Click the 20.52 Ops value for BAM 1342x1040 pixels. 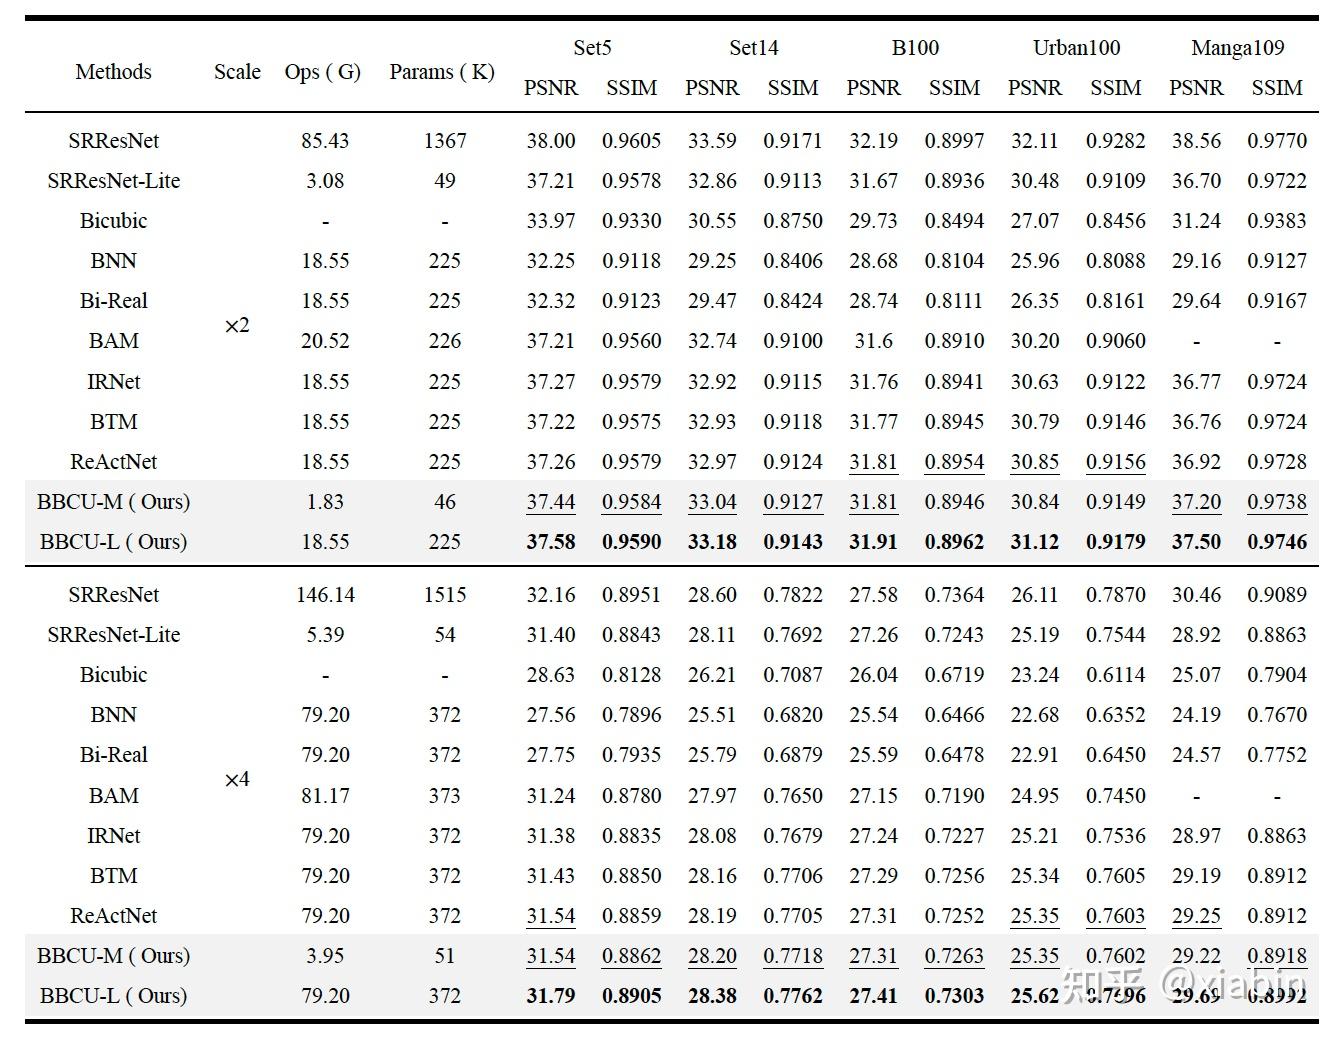point(325,342)
